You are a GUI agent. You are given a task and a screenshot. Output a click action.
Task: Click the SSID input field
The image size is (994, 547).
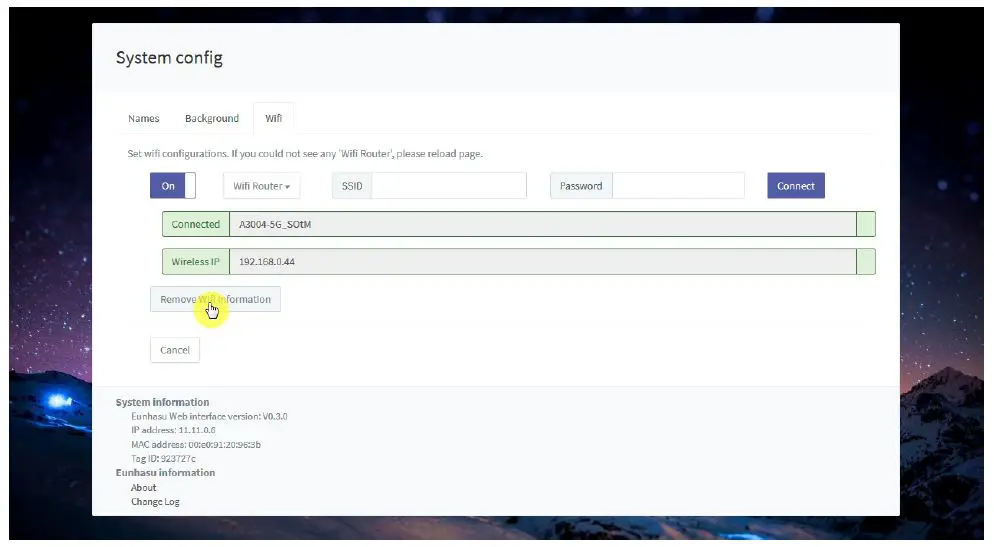pyautogui.click(x=449, y=186)
